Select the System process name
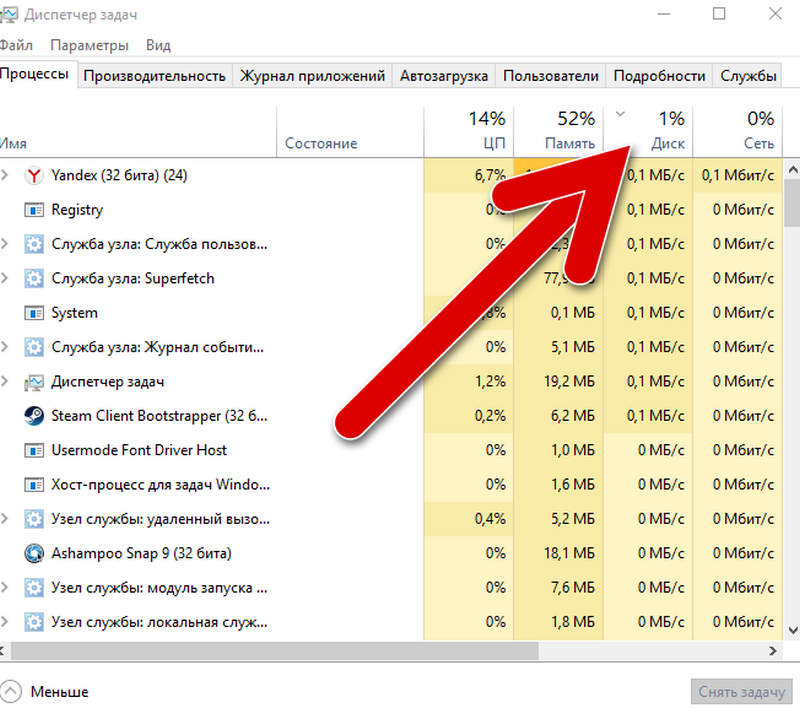The image size is (800, 714). click(74, 313)
